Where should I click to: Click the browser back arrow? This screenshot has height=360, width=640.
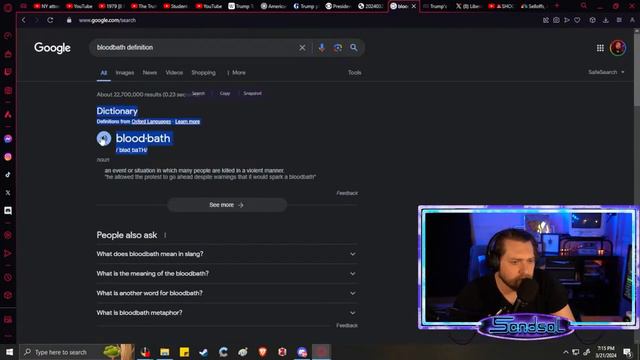(x=24, y=20)
